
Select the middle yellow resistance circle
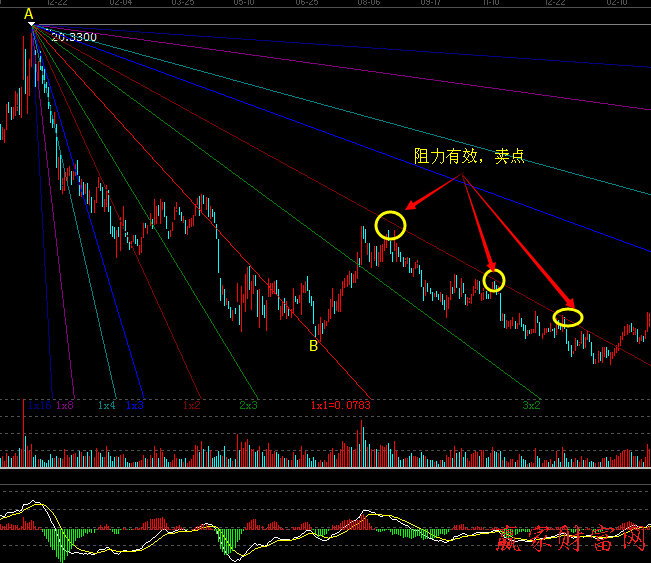[494, 280]
